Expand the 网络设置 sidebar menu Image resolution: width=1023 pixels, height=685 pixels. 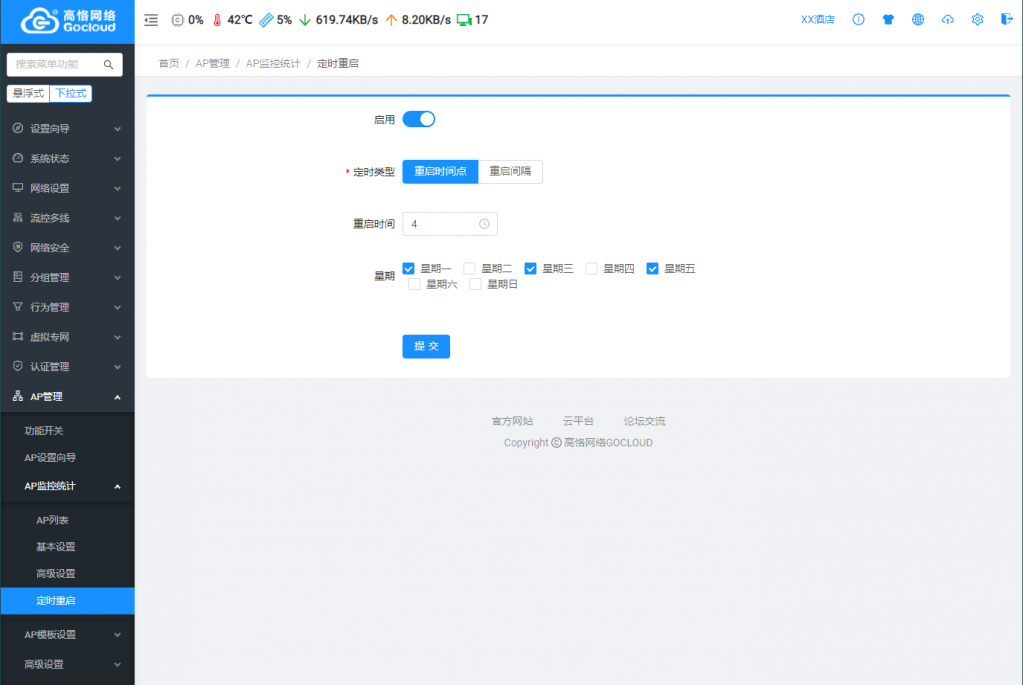tap(67, 188)
